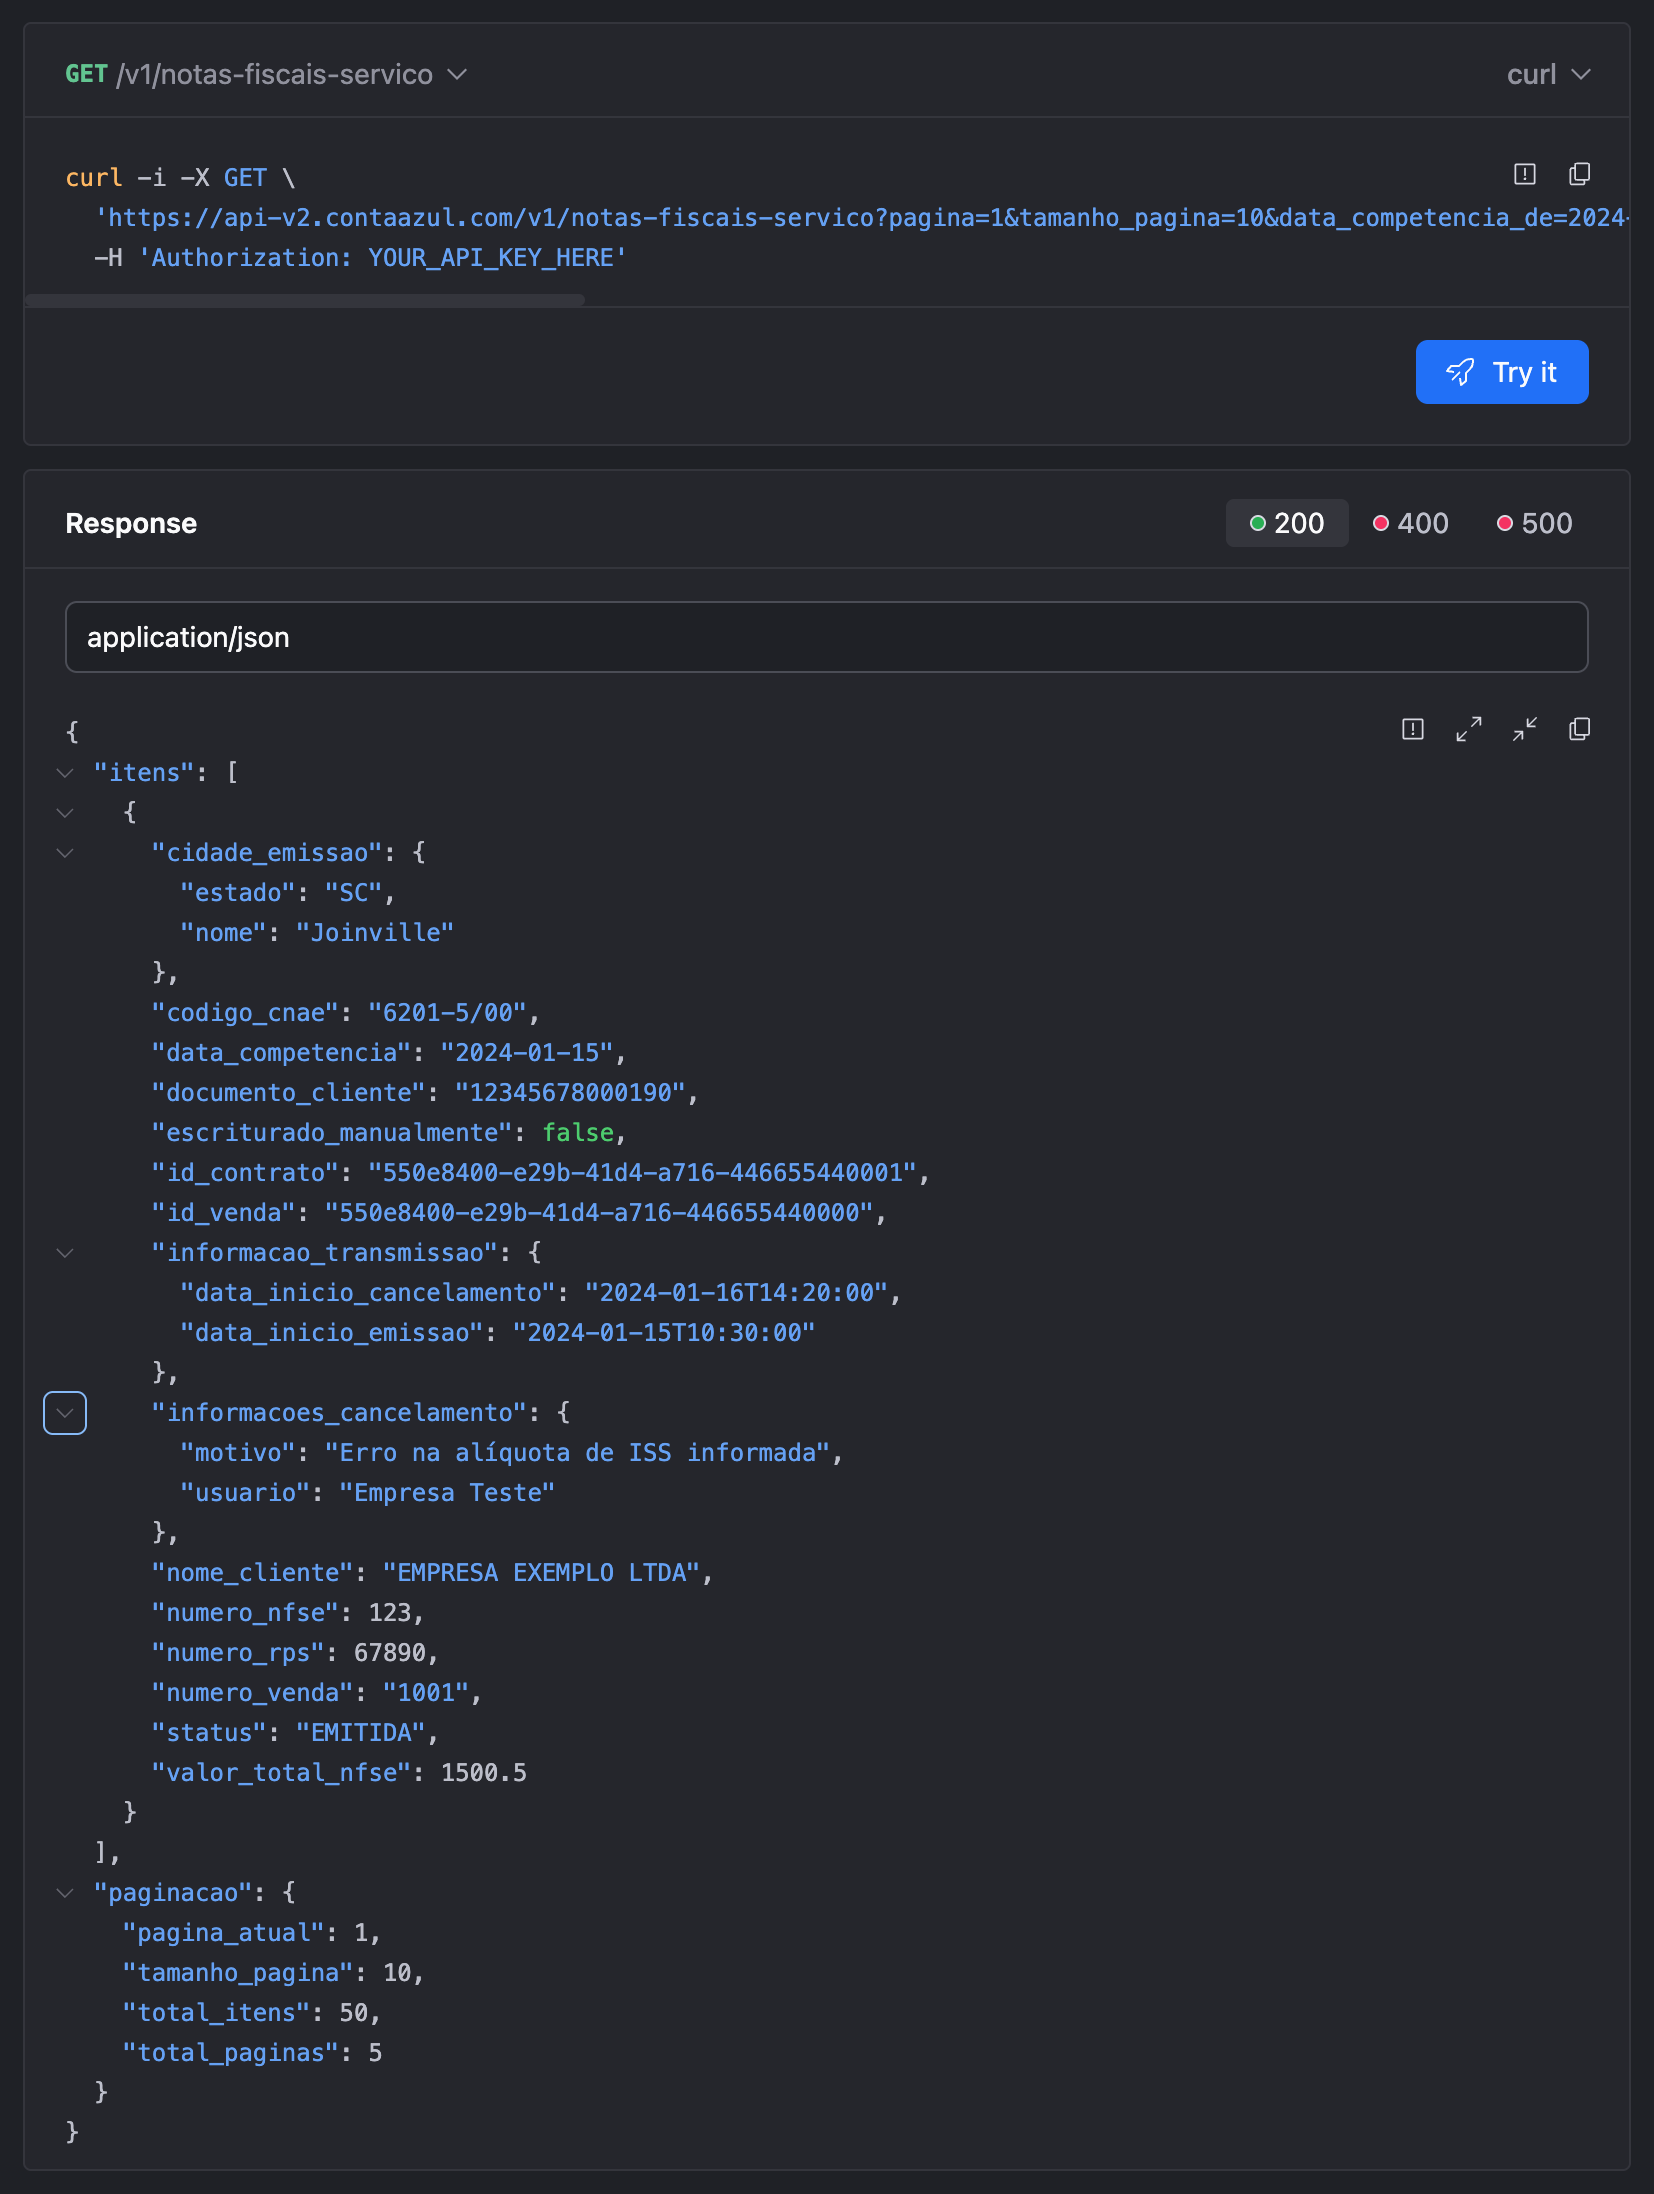Collapse the "paginacao" object
This screenshot has width=1654, height=2194.
(65, 1893)
